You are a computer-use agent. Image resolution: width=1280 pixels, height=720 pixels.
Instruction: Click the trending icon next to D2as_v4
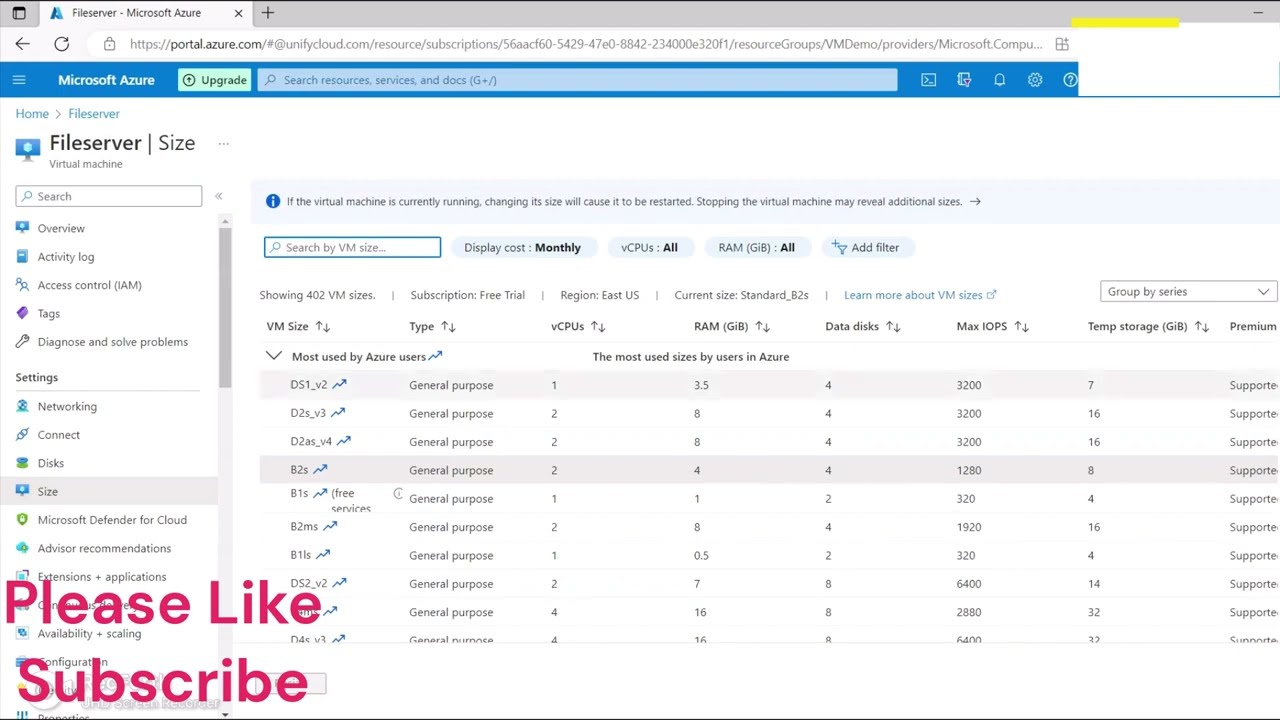coord(344,440)
